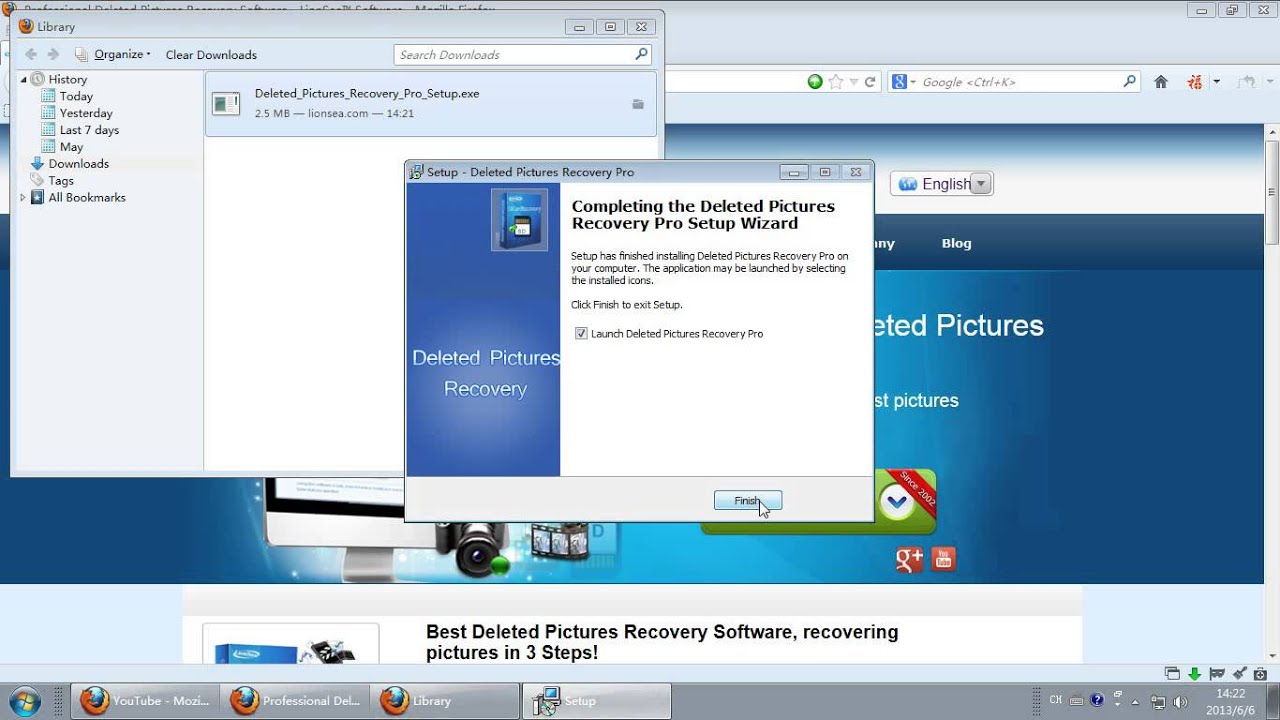Click the mask icon in addon bar
This screenshot has width=1280, height=720.
[1217, 674]
